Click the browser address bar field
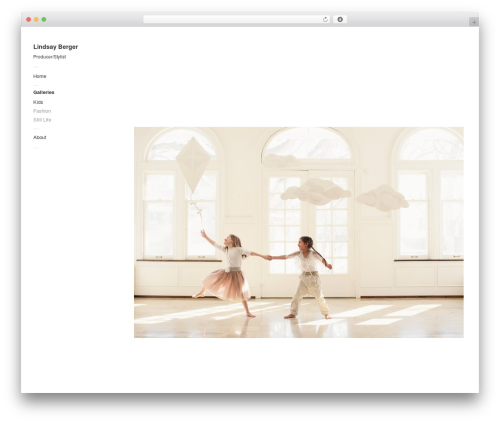The image size is (500, 423). click(x=236, y=20)
